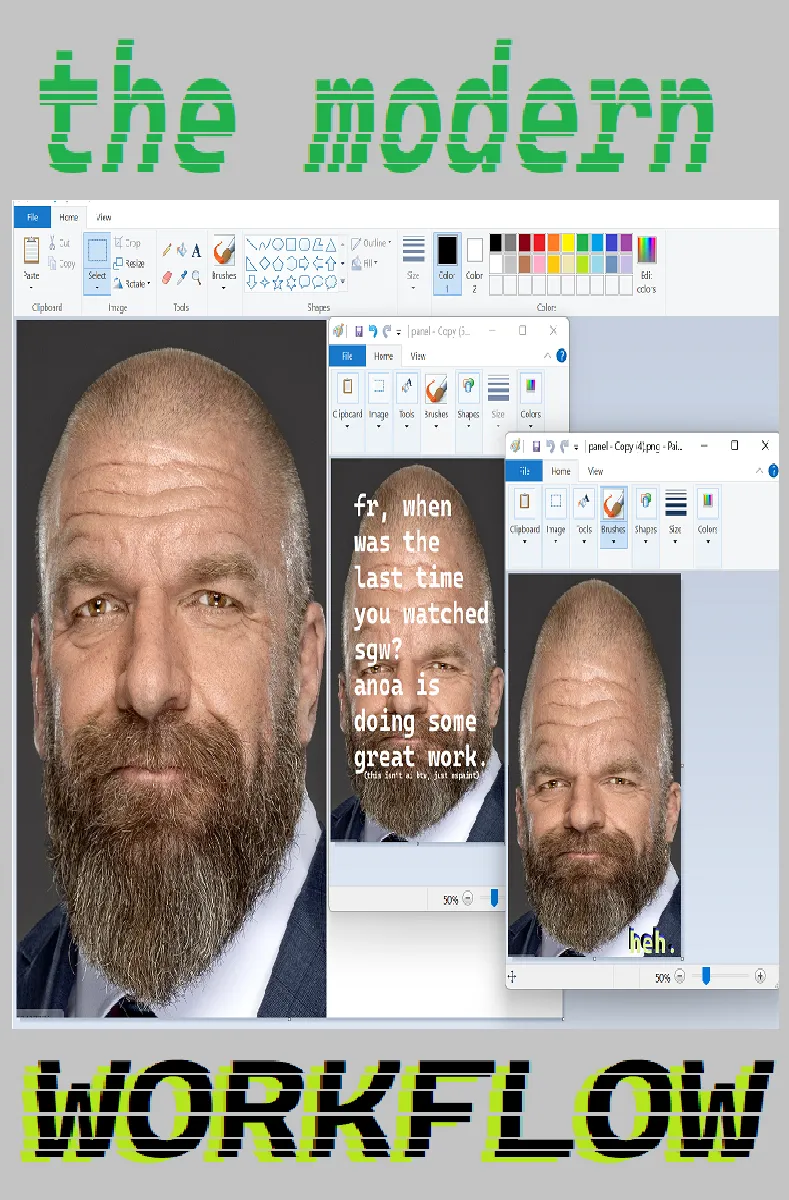Select the Fill with color bucket tool
This screenshot has width=789, height=1200.
point(181,251)
